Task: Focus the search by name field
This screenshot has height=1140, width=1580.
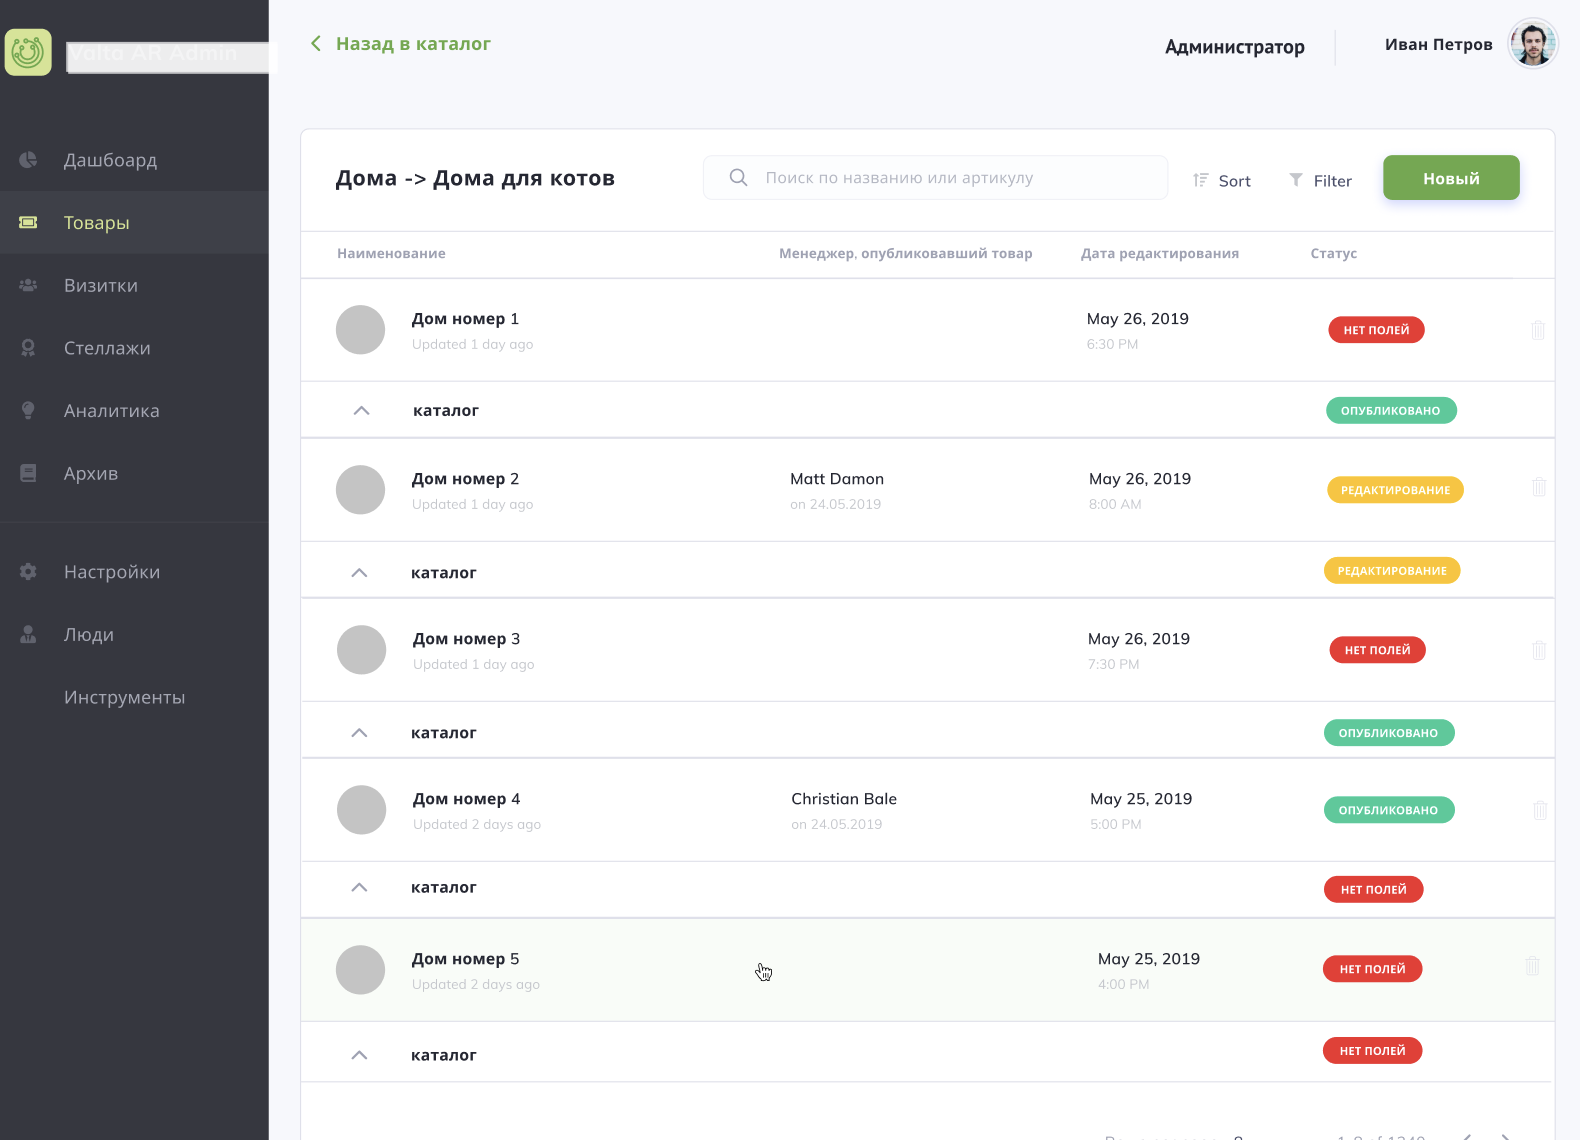Action: coord(935,178)
